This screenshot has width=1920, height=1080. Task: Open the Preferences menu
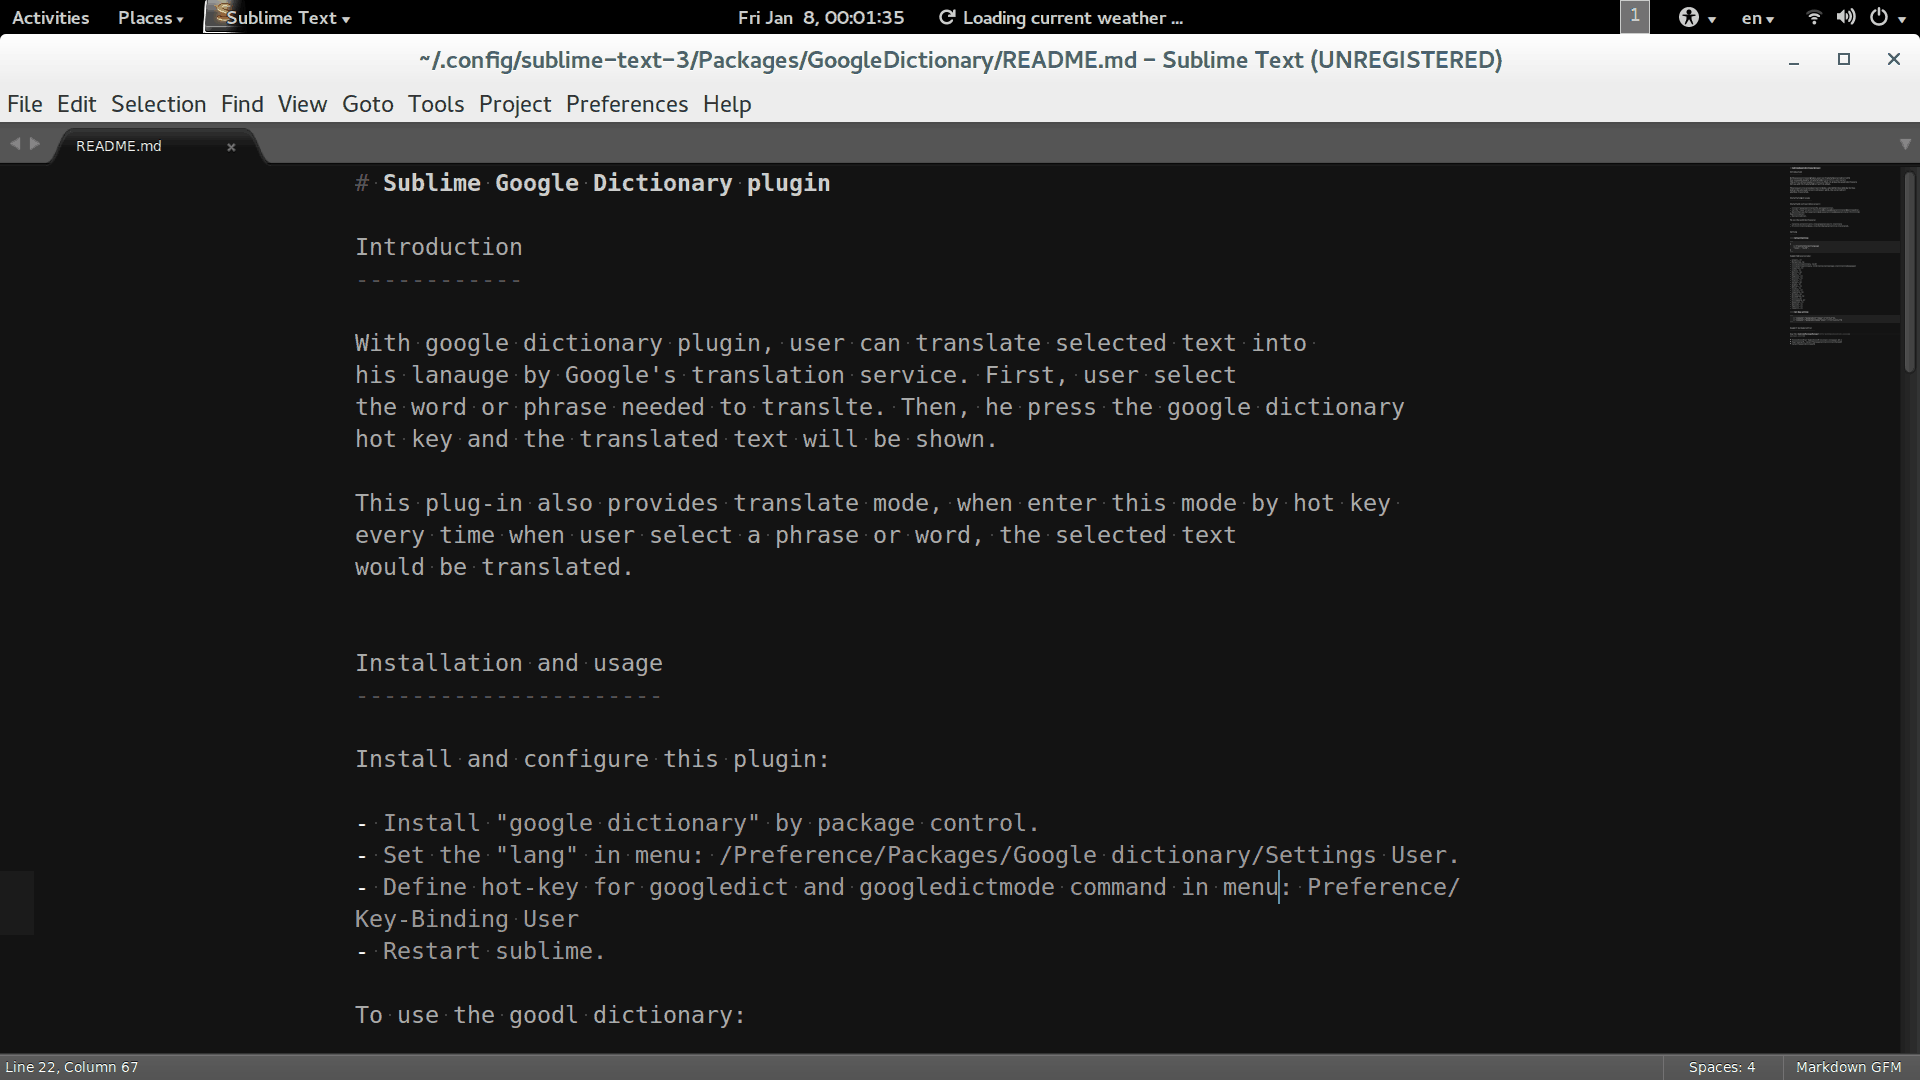click(x=625, y=103)
